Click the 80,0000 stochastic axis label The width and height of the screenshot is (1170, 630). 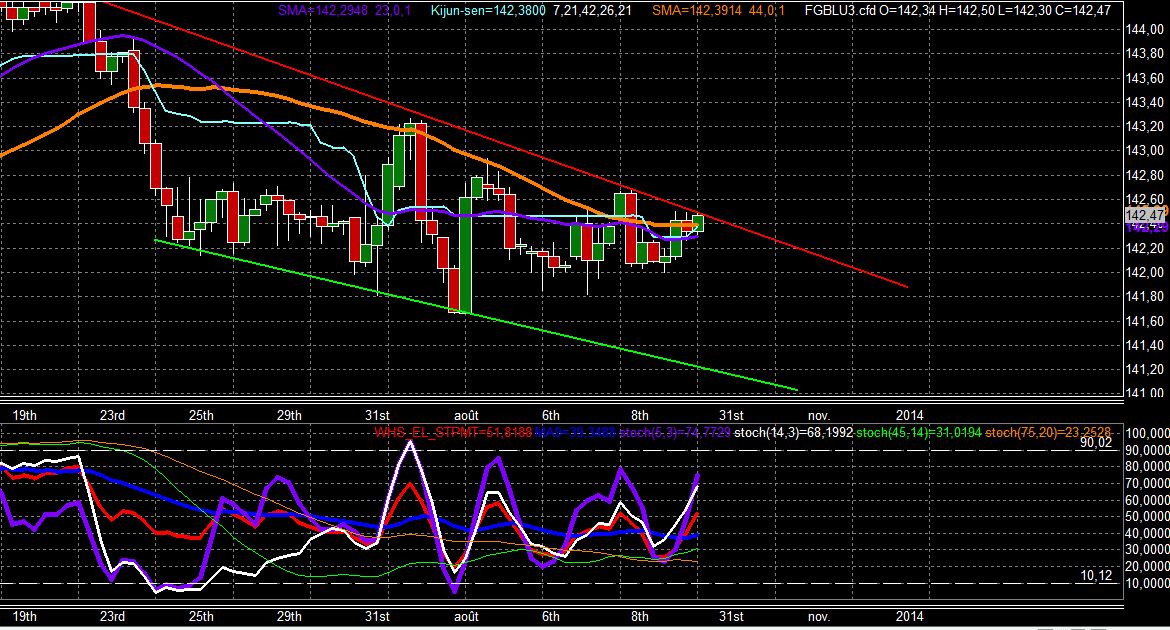1148,467
